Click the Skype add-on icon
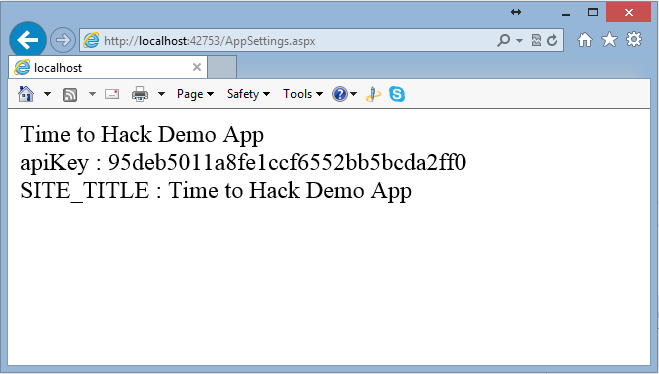Viewport: 659px width, 374px height. 397,94
